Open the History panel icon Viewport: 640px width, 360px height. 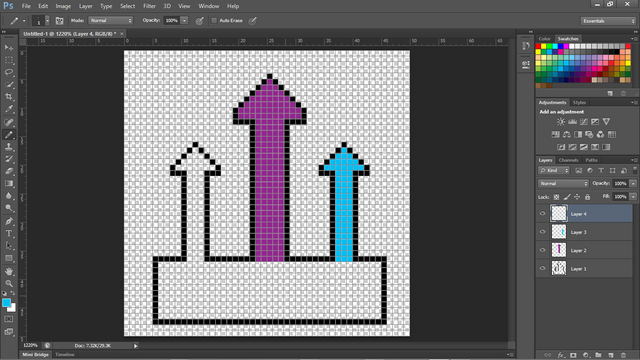click(x=526, y=46)
